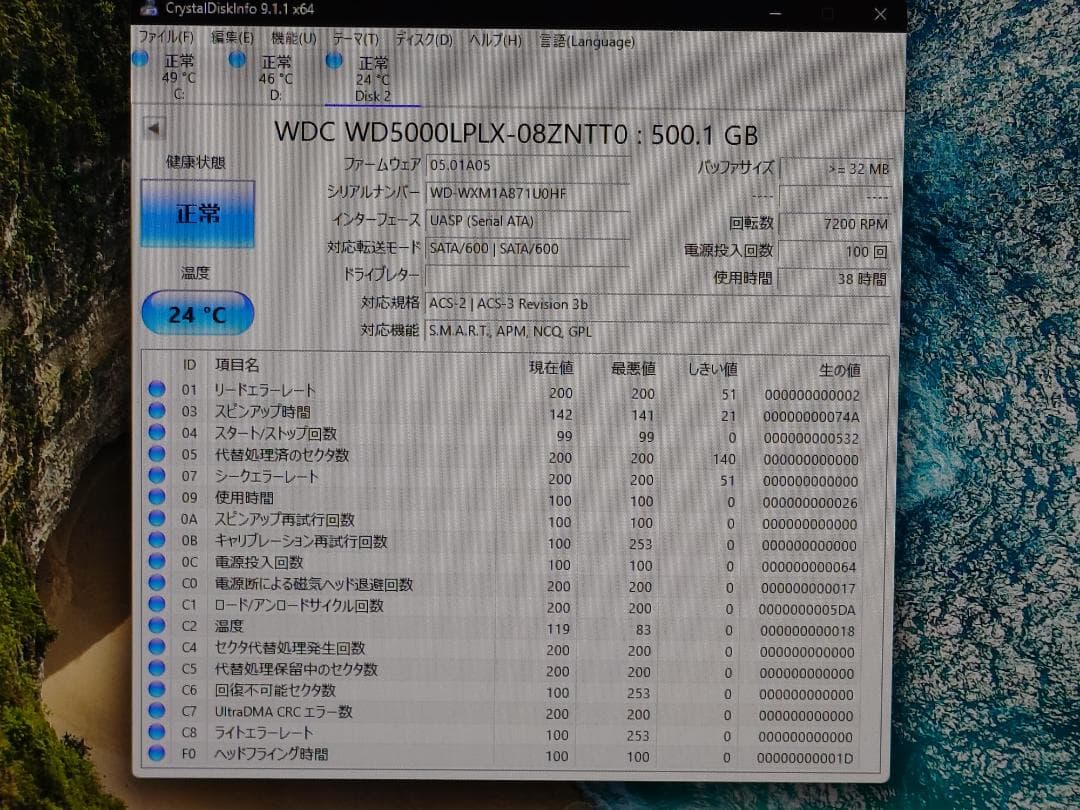Image resolution: width=1080 pixels, height=810 pixels.
Task: Click status circle for ID 0C 電源投入回数
Action: (x=157, y=561)
